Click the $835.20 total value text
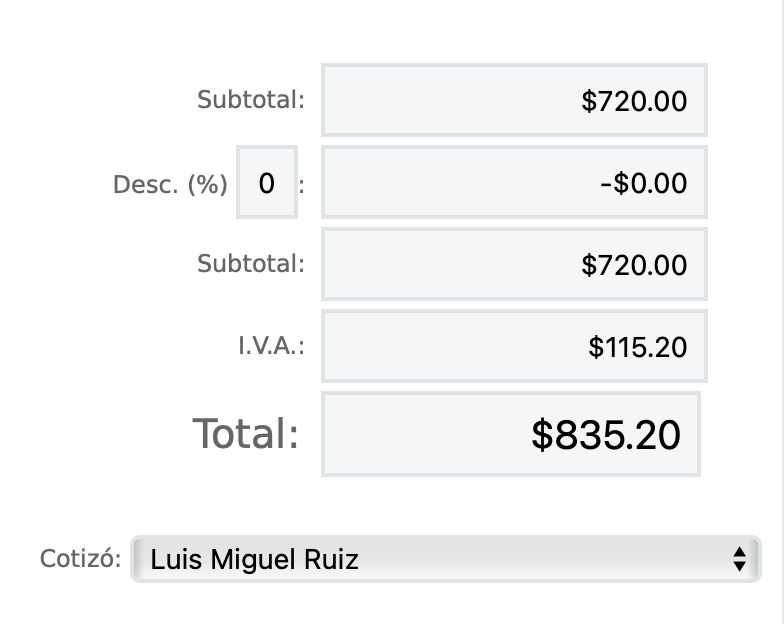Image resolution: width=784 pixels, height=624 pixels. 606,435
